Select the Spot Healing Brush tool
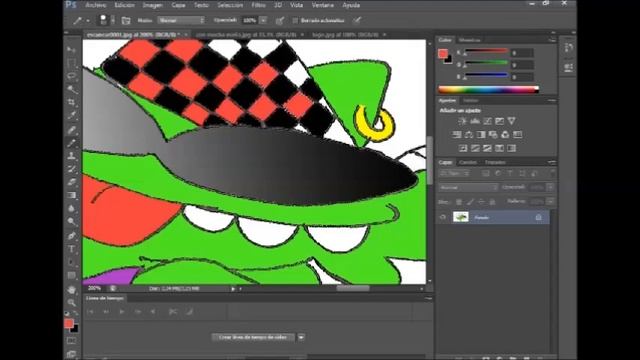The width and height of the screenshot is (640, 360). tap(71, 130)
